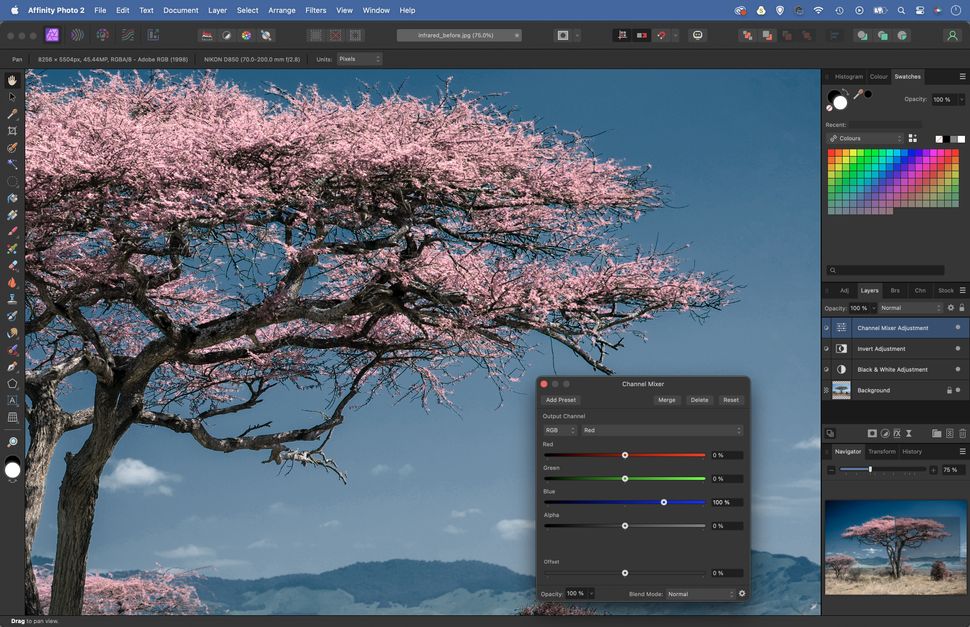Click the Channel Mixer settings gear icon
The image size is (970, 627).
(742, 593)
